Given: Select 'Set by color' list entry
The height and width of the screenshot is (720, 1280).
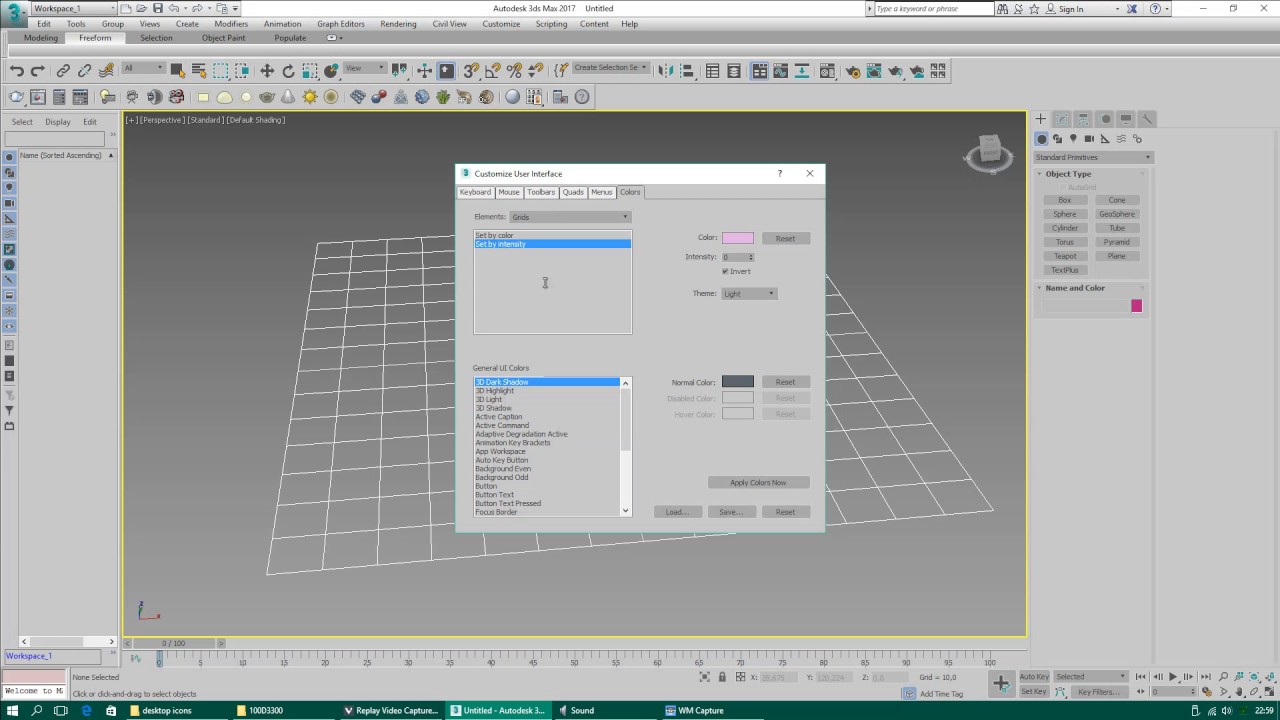Looking at the screenshot, I should pos(552,235).
